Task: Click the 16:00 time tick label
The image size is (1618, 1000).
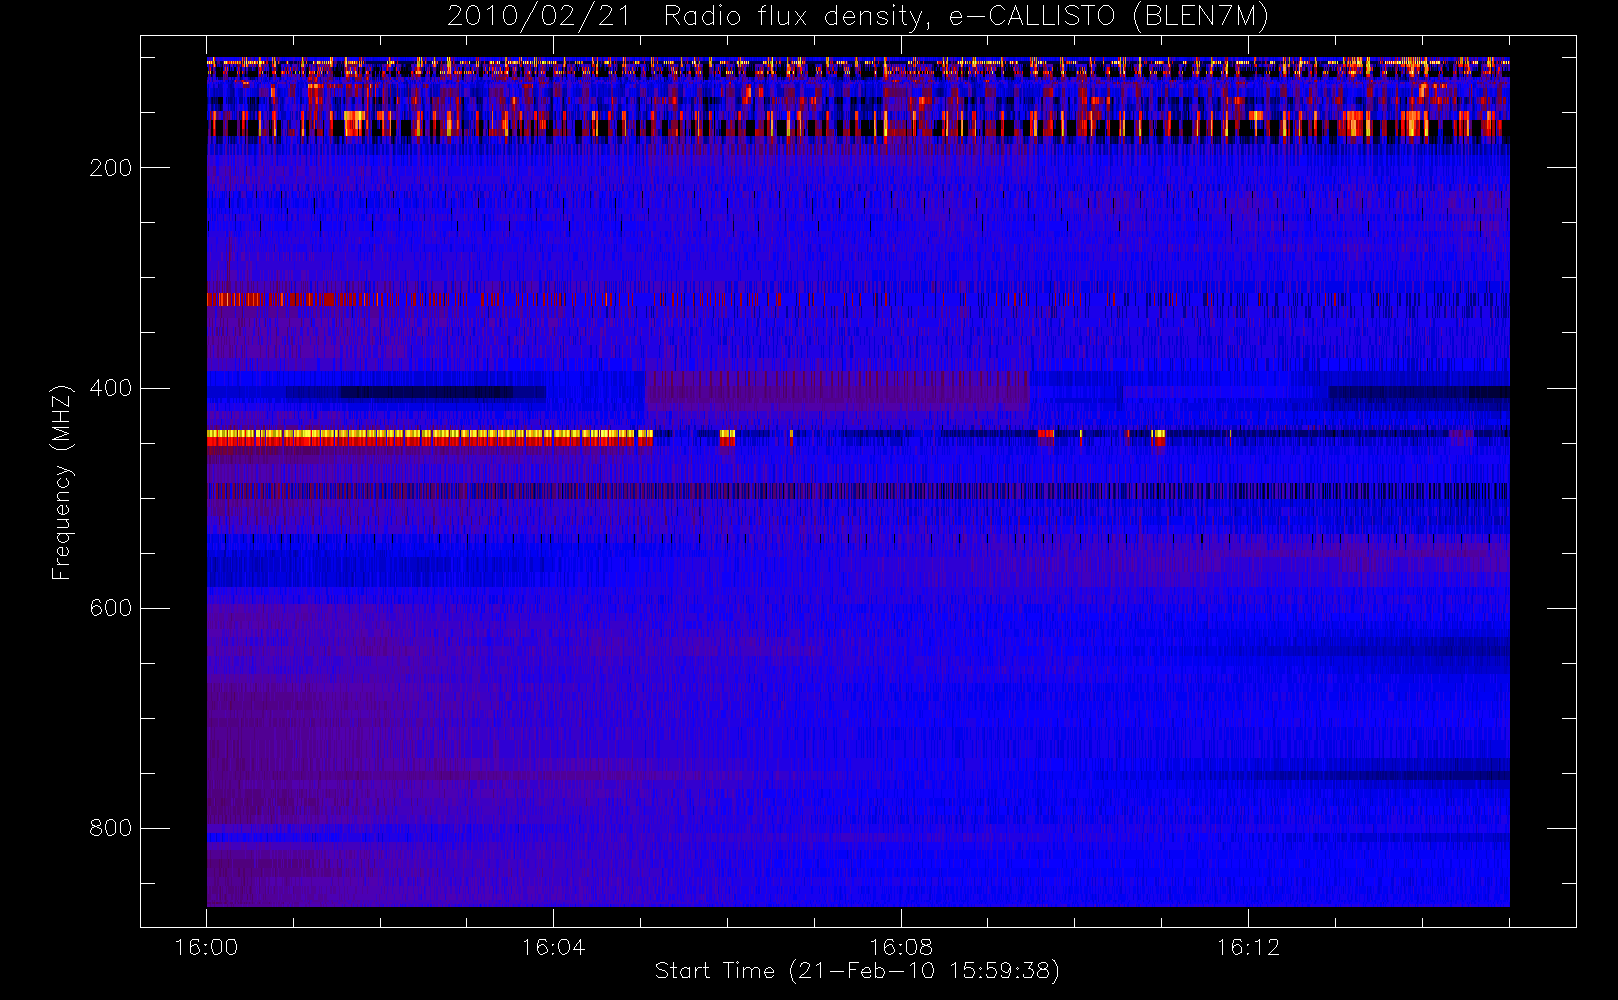Action: pyautogui.click(x=206, y=947)
